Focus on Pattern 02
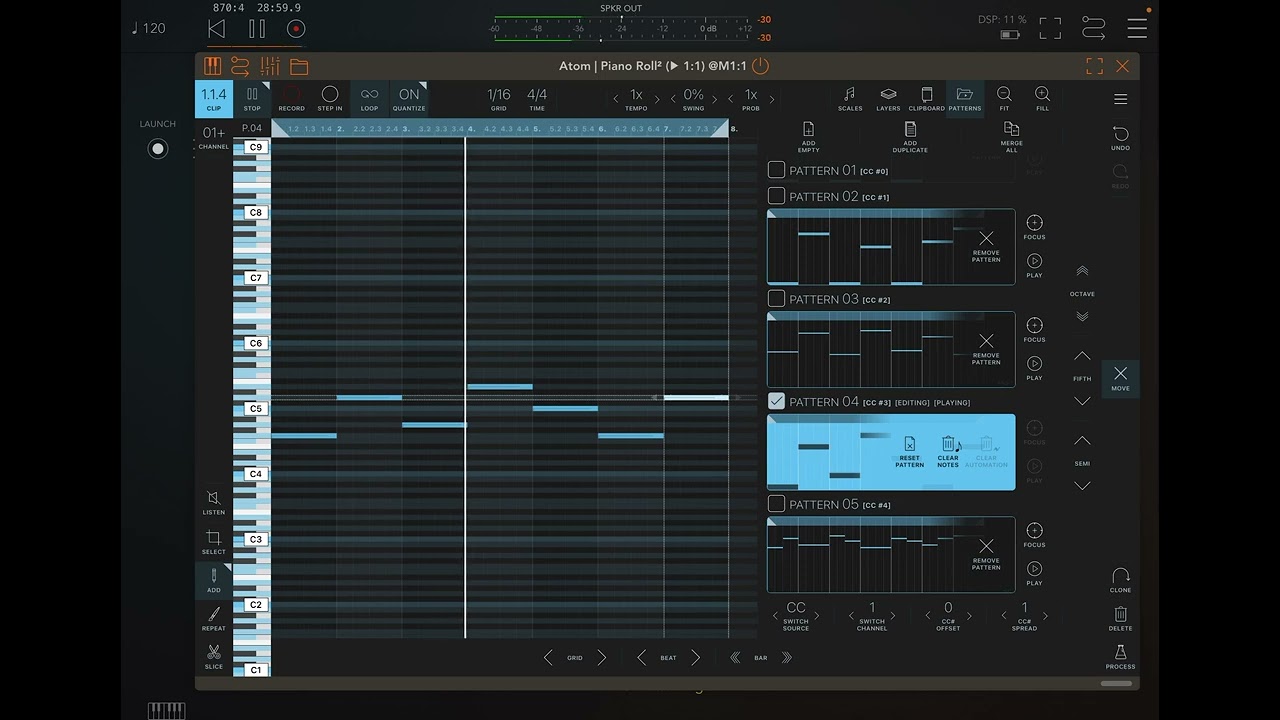The width and height of the screenshot is (1280, 720). [1034, 227]
